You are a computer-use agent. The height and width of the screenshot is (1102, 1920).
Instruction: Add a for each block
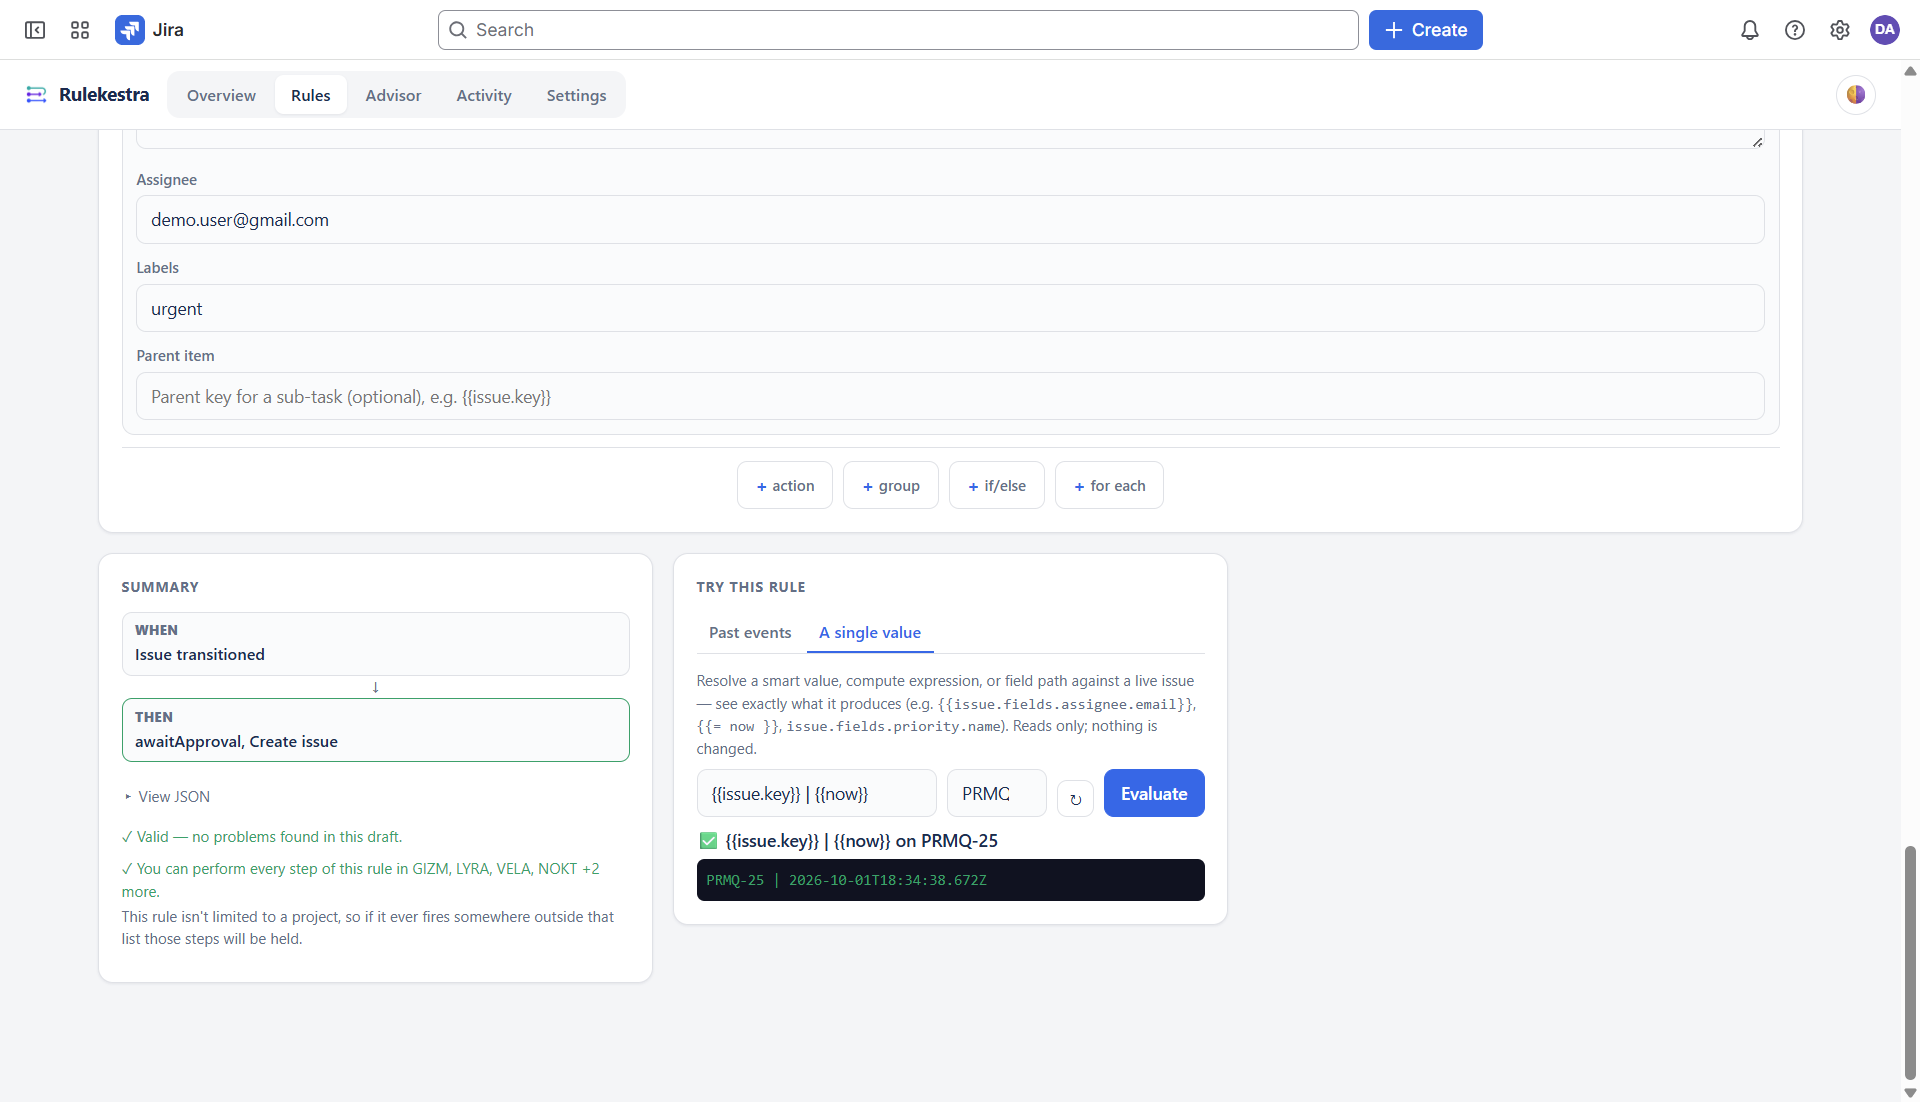point(1109,486)
